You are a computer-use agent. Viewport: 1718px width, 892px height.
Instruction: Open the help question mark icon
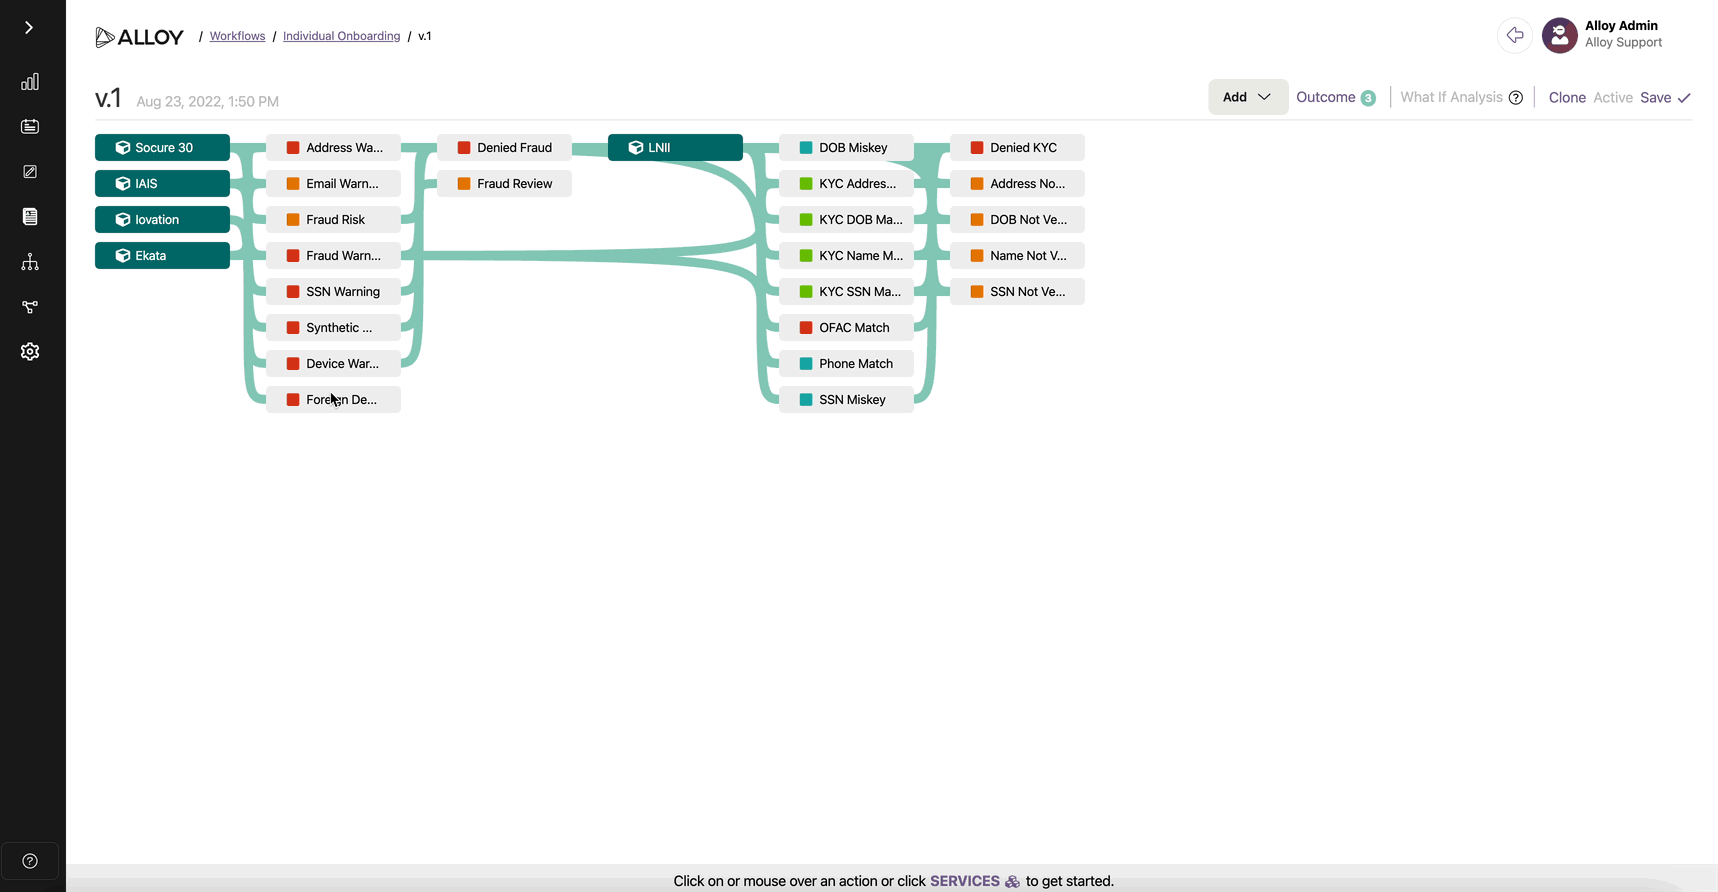[x=30, y=861]
